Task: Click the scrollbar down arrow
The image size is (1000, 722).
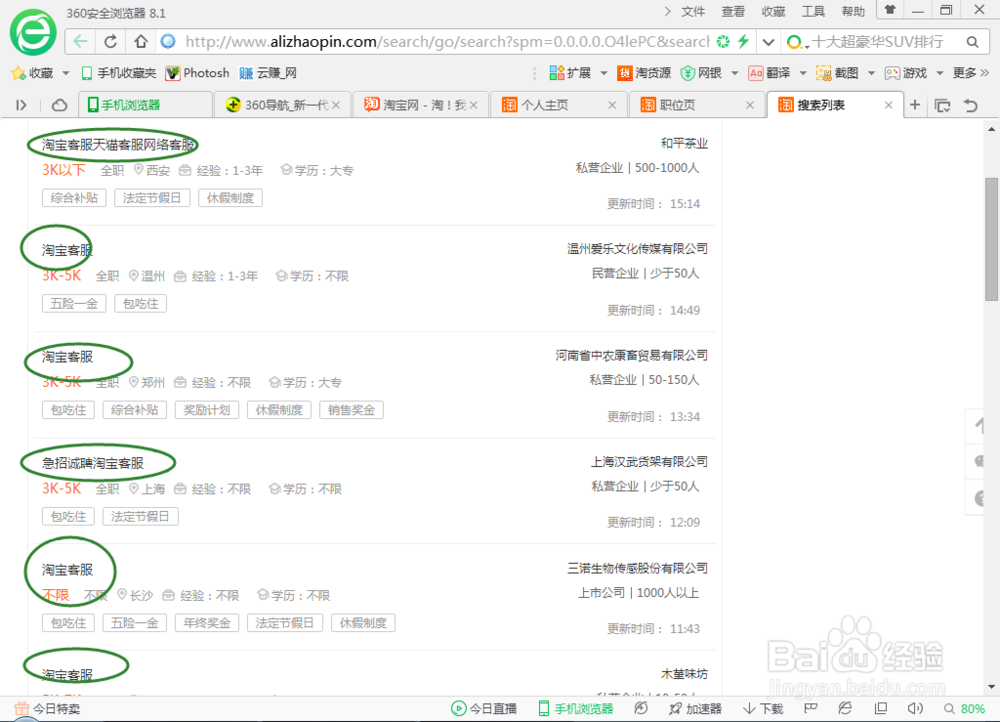Action: 991,687
